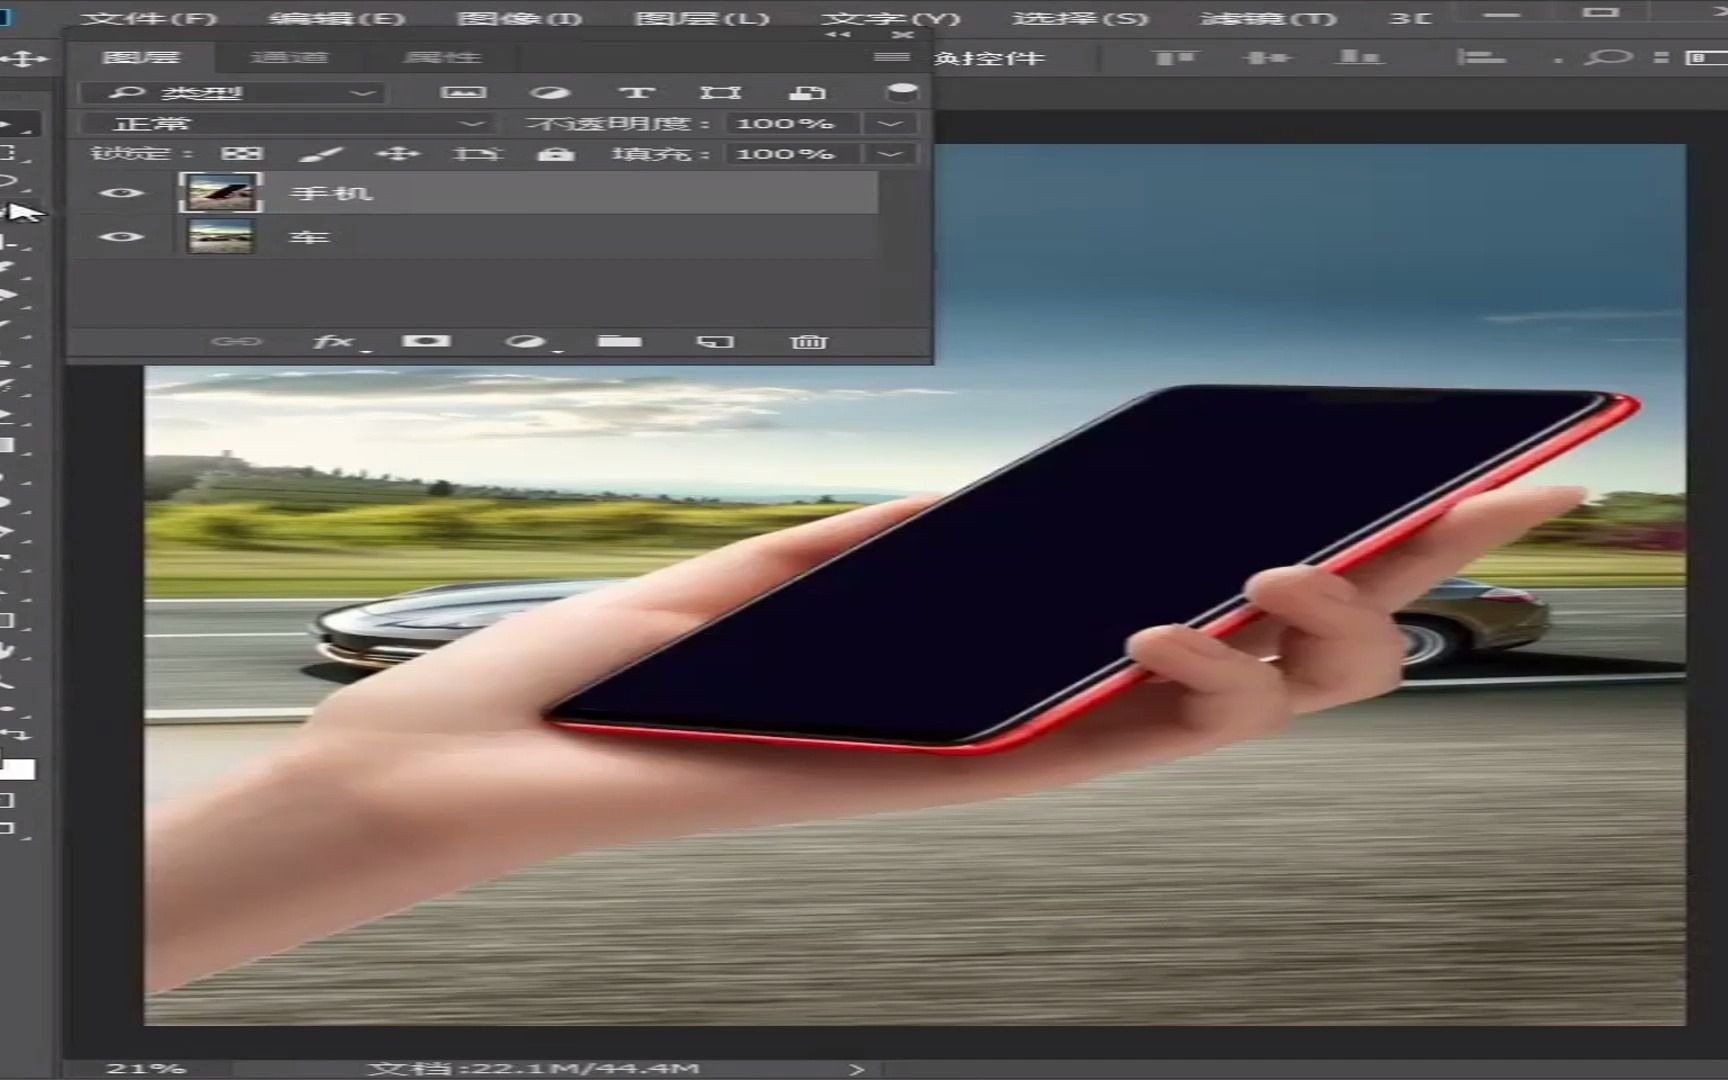The image size is (1728, 1080).
Task: Expand the opacity slider dropdown arrow
Action: click(890, 124)
